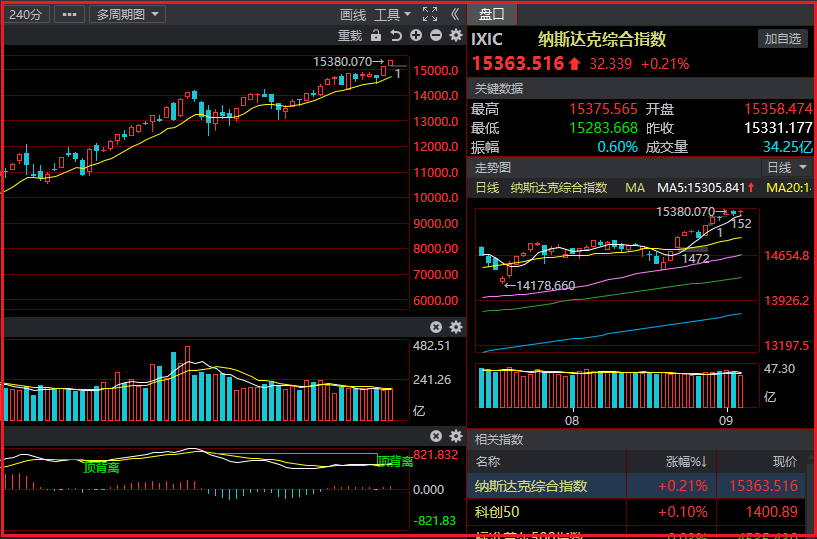Click the 最低 value 15283.668
The height and width of the screenshot is (539, 817).
pyautogui.click(x=603, y=128)
